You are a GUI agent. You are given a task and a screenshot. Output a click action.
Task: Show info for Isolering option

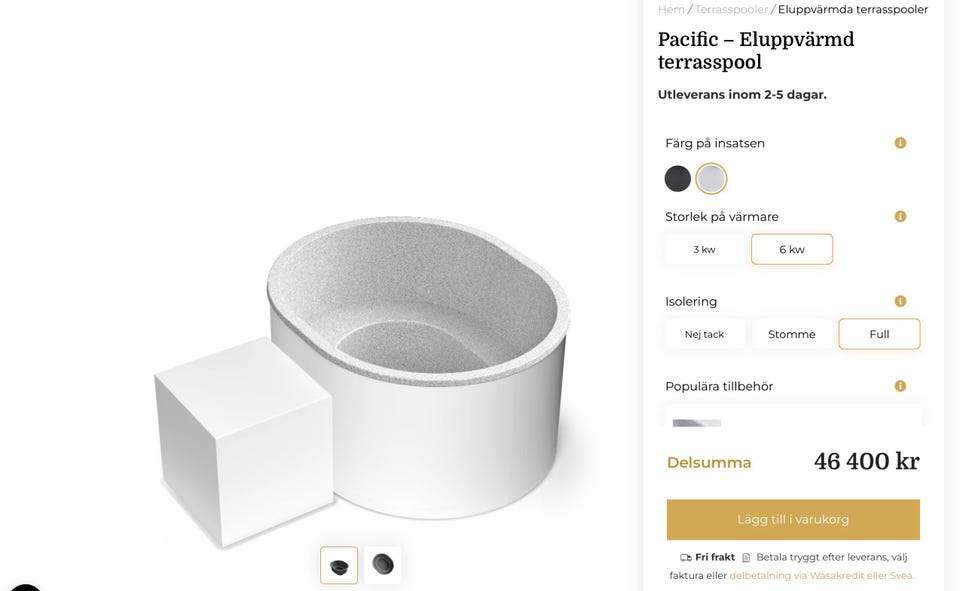click(x=900, y=301)
